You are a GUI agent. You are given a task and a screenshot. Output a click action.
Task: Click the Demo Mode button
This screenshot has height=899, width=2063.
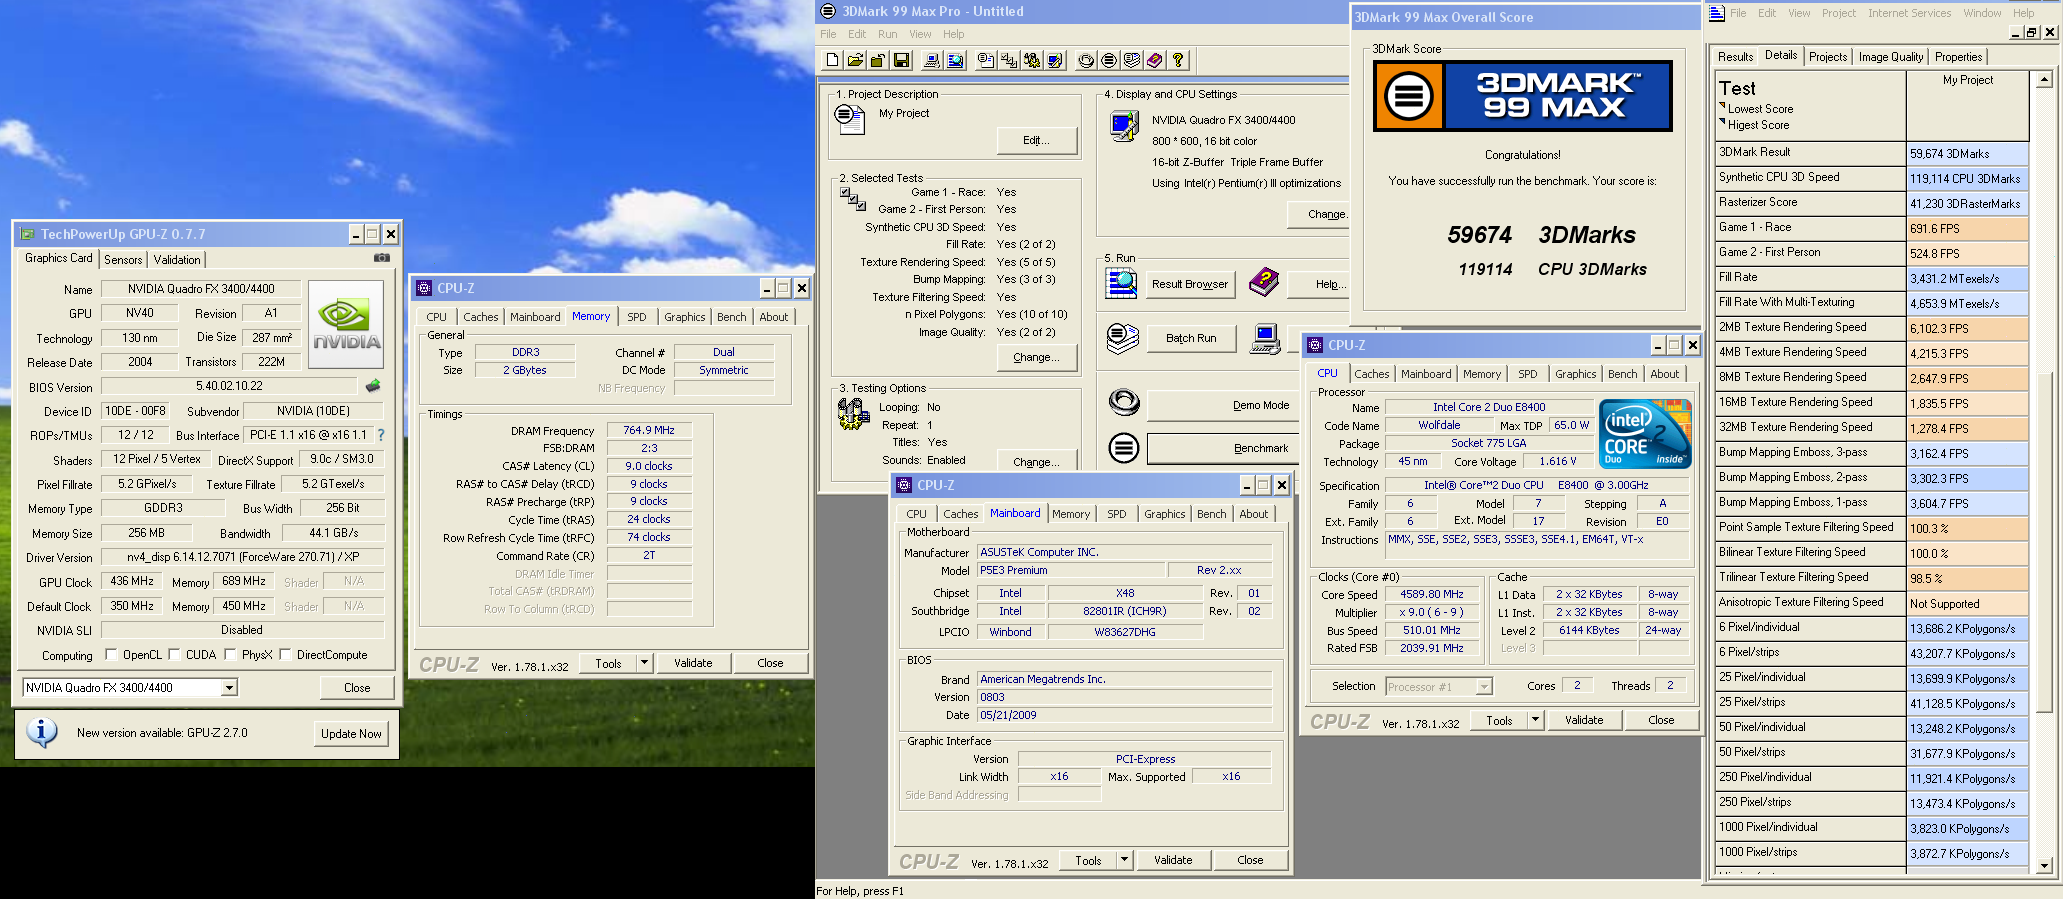tap(1222, 405)
